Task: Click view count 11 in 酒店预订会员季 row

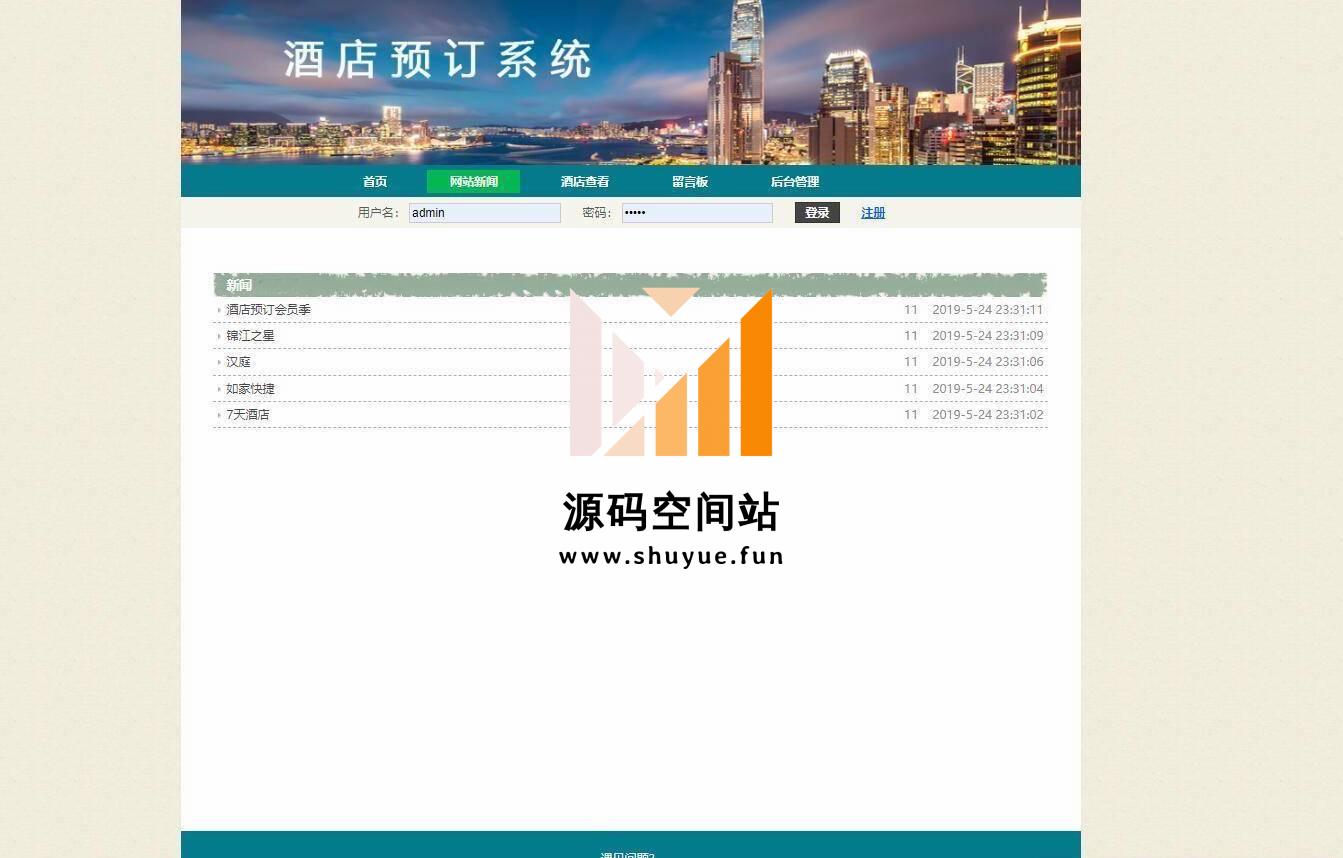Action: (911, 310)
